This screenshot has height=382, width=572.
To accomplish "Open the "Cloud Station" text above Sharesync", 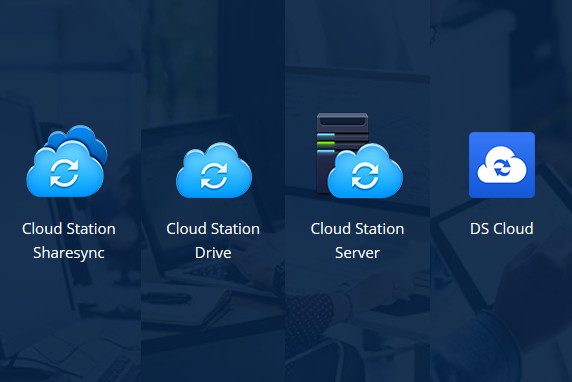I will pos(69,229).
